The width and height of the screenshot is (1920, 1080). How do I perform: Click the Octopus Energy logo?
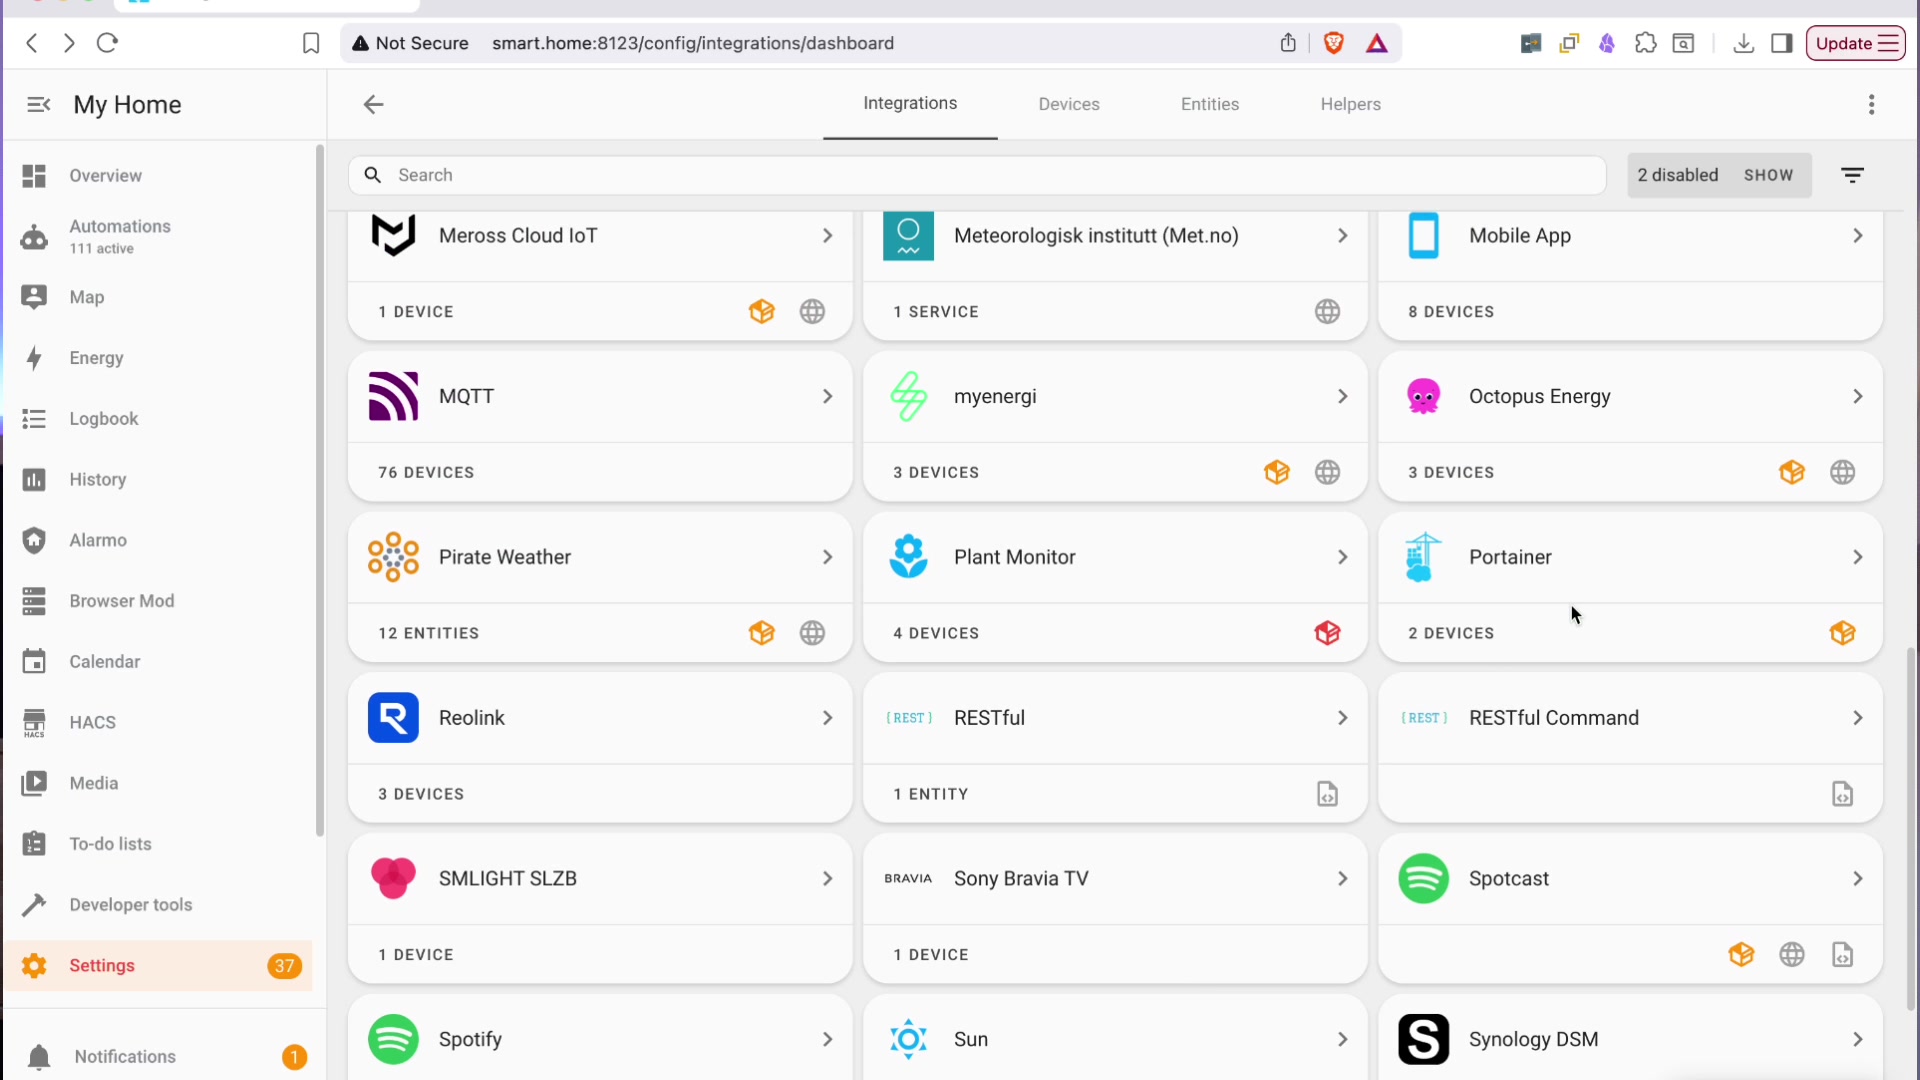[1423, 397]
